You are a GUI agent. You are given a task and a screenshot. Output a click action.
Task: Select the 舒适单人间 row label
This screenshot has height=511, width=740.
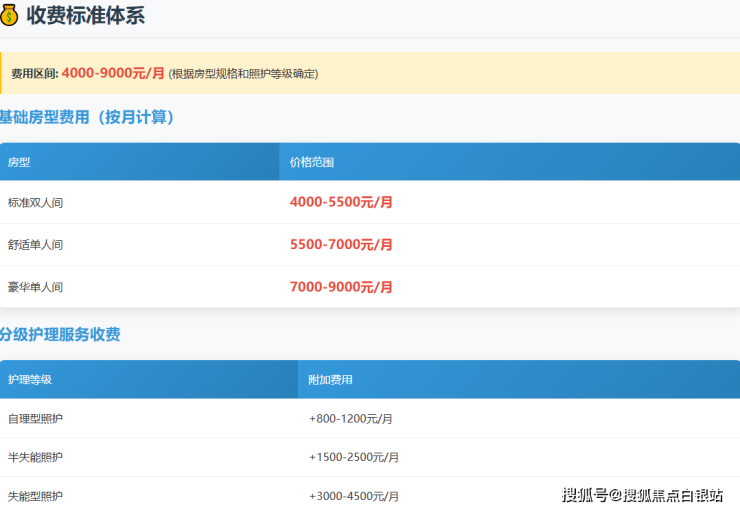tap(35, 245)
